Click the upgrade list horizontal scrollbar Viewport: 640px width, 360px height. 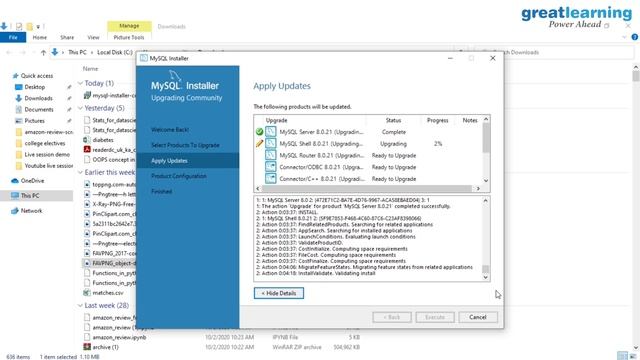(367, 189)
